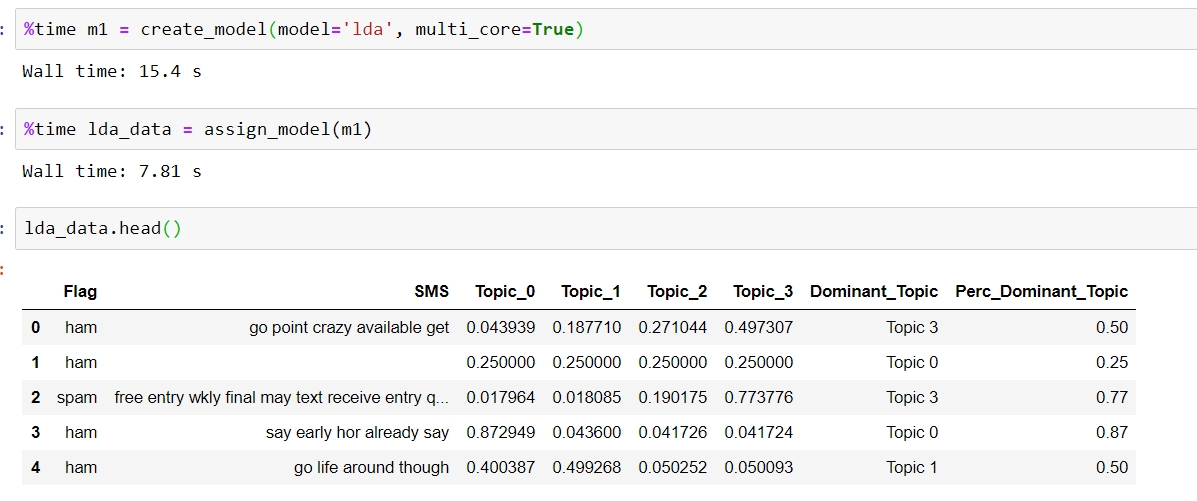Click the 'Topic 1' dominant topic cell
1197x501 pixels.
pyautogui.click(x=912, y=468)
